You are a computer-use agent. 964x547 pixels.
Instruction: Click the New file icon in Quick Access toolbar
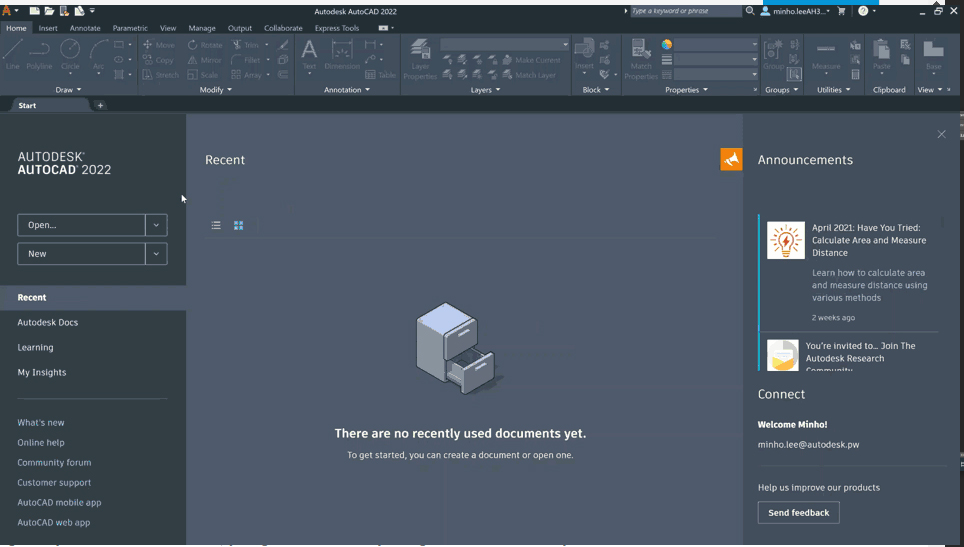(35, 11)
